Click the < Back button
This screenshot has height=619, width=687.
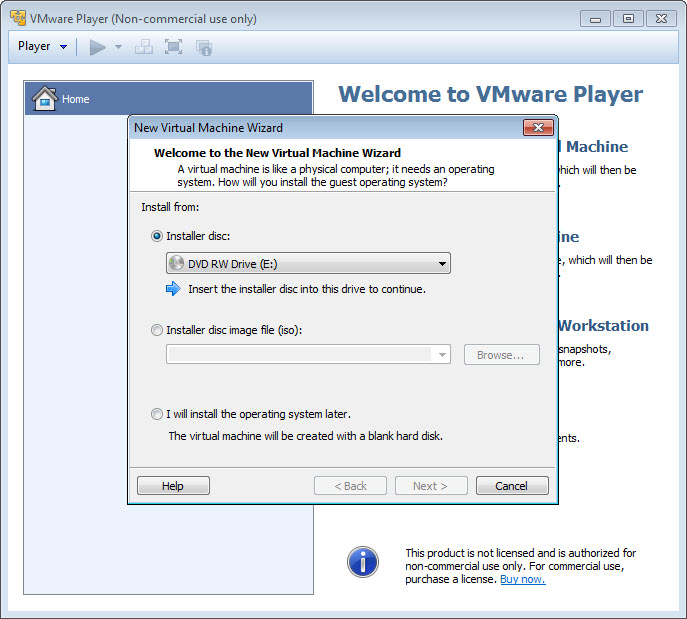[x=351, y=486]
